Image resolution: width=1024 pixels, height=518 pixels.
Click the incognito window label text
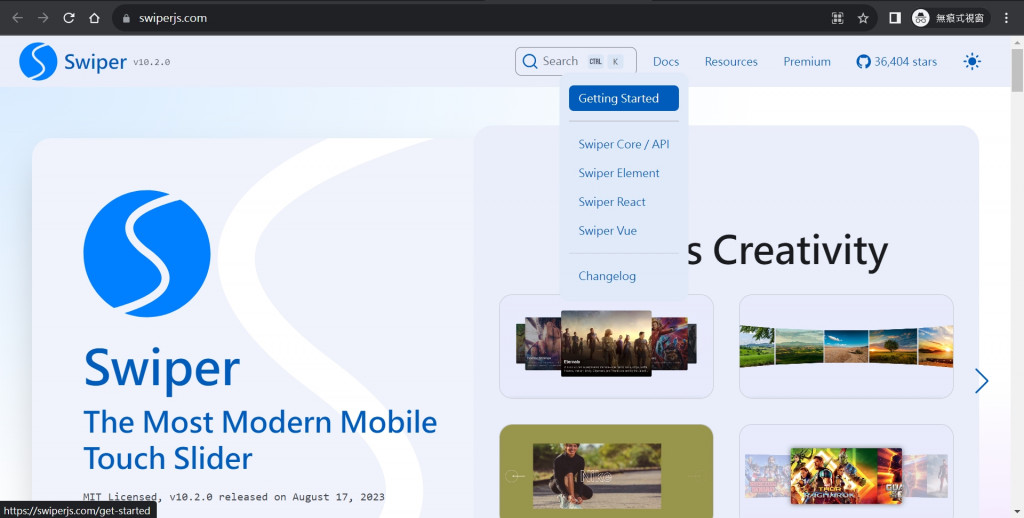959,18
